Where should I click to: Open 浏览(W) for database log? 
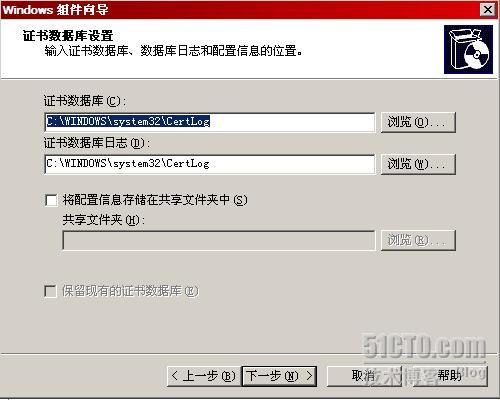pyautogui.click(x=418, y=164)
